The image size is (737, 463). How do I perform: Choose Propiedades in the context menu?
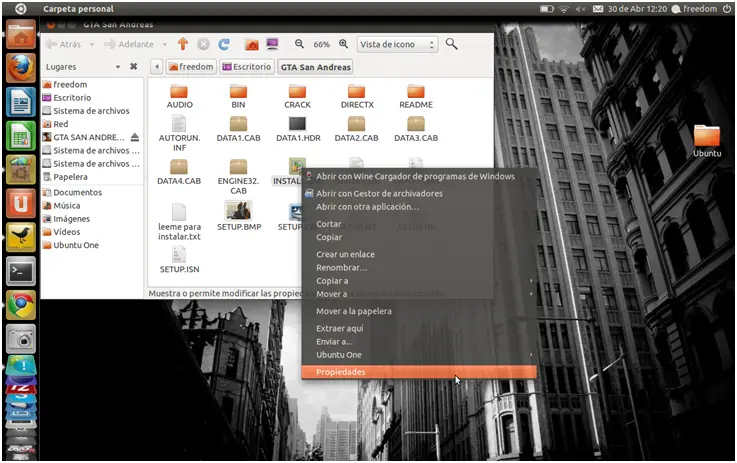[419, 372]
